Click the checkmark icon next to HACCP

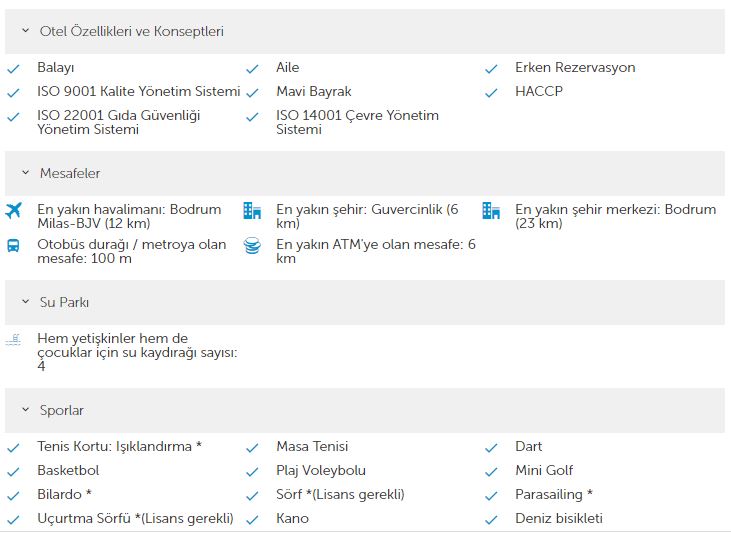pos(491,93)
